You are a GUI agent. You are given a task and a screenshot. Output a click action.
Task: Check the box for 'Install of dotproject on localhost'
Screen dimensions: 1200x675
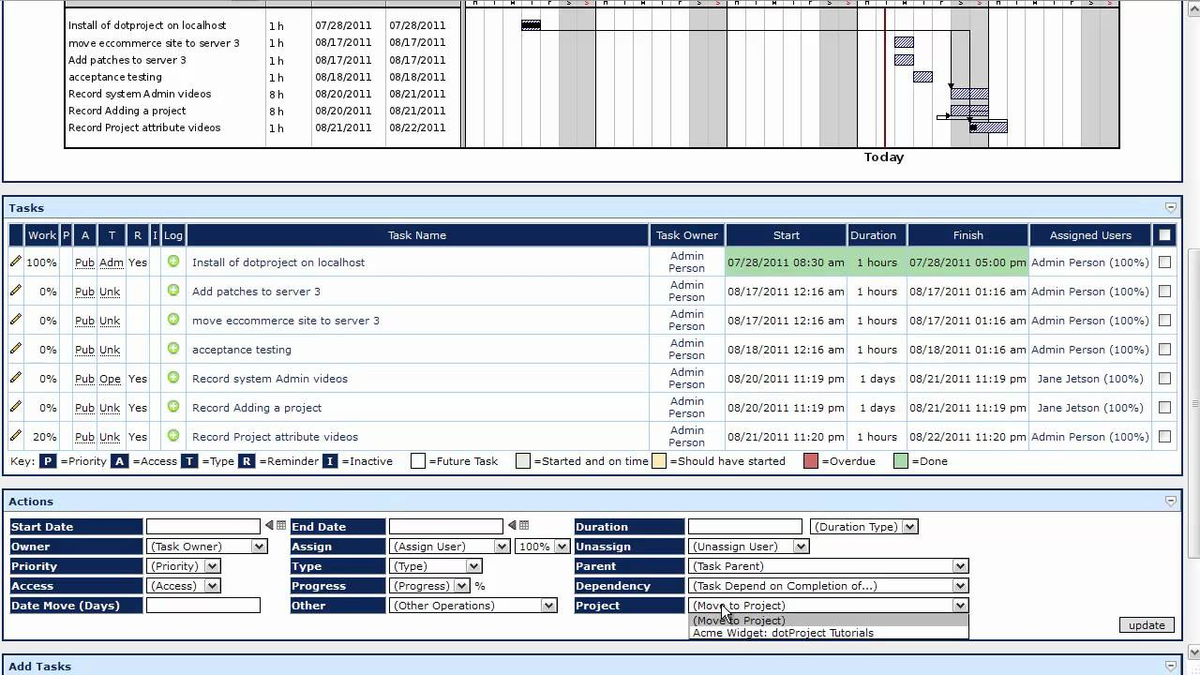pyautogui.click(x=1164, y=262)
